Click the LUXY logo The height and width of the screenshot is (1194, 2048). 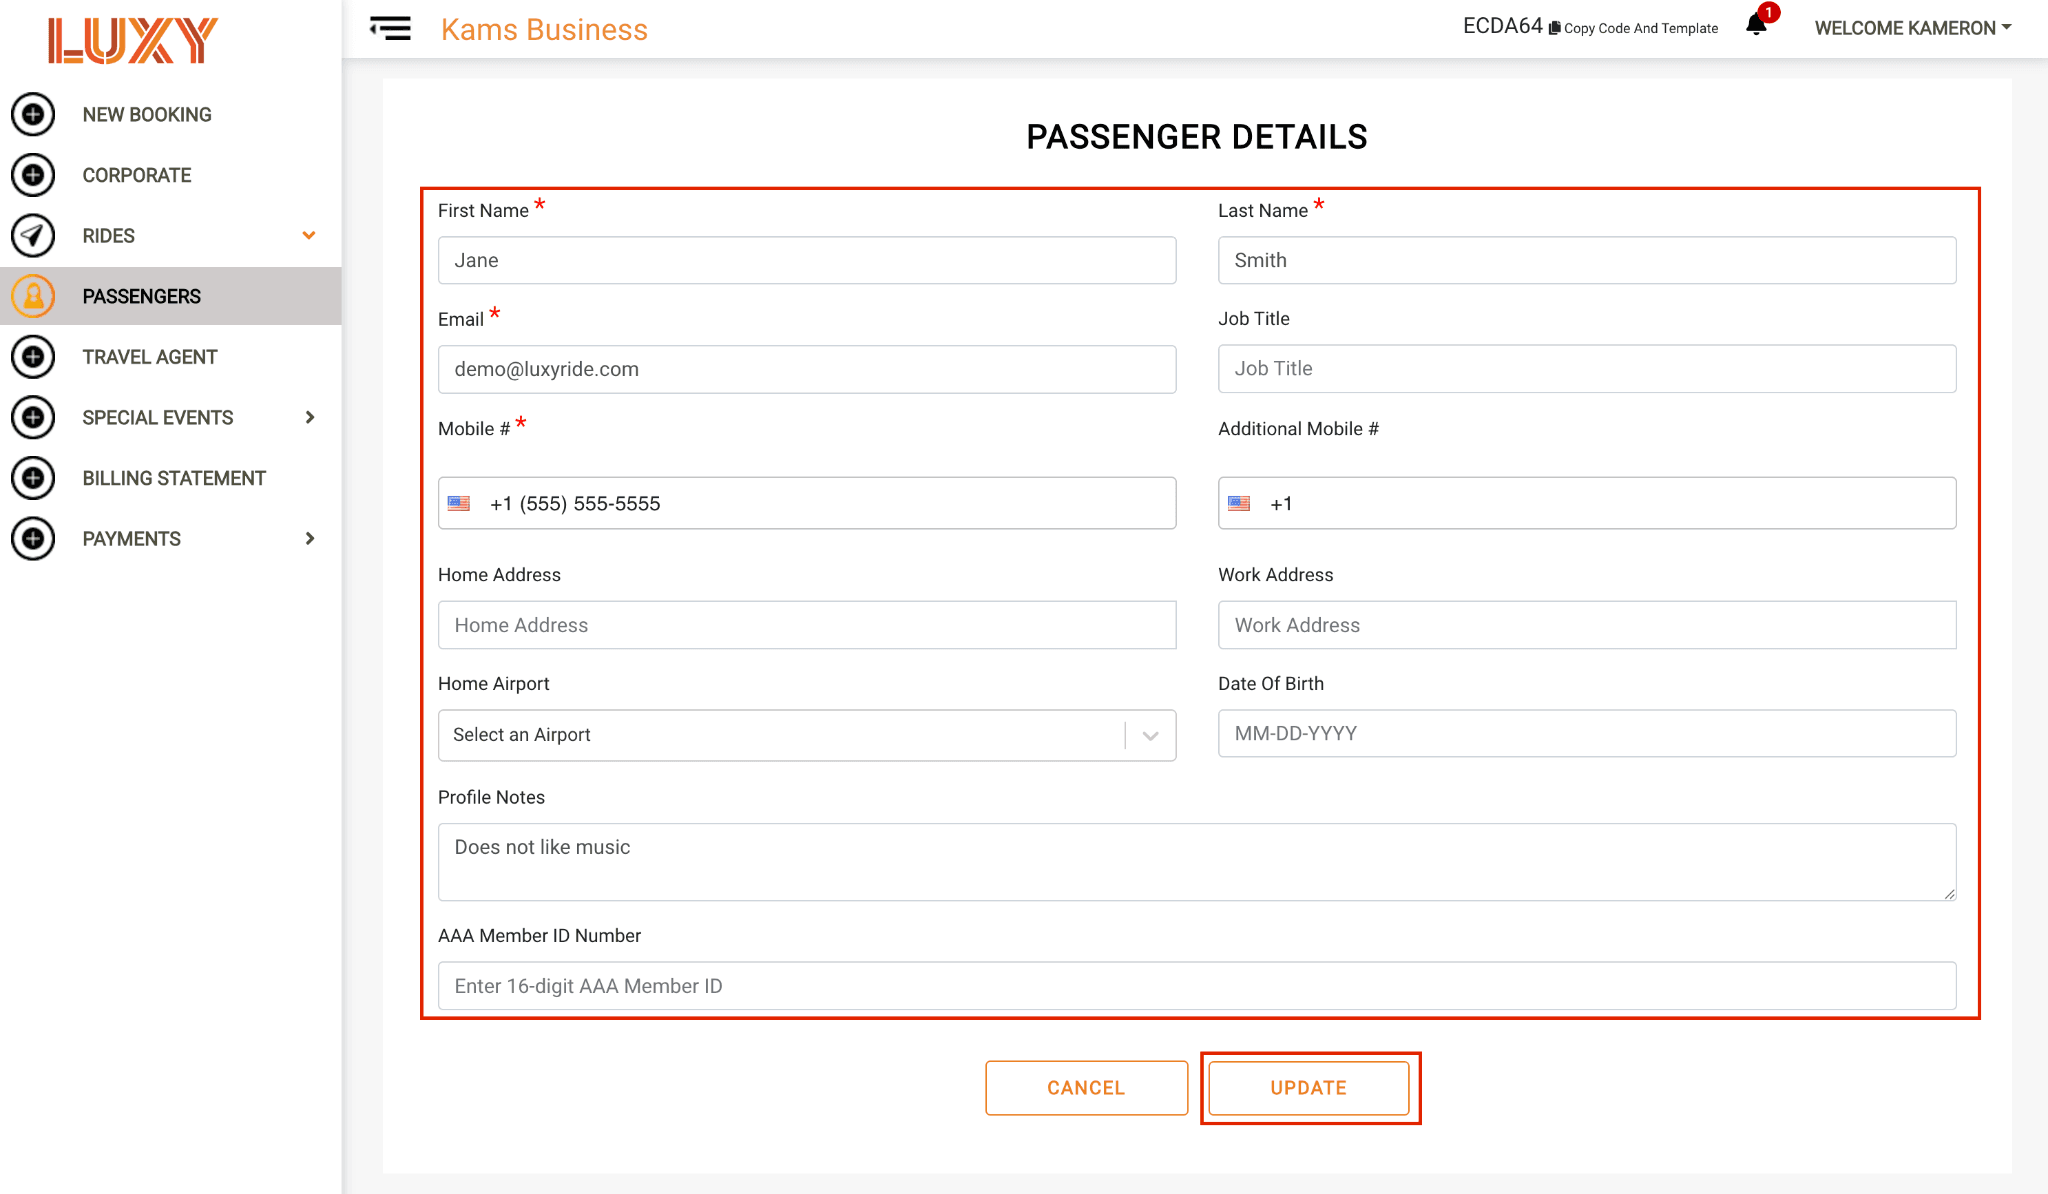pyautogui.click(x=133, y=41)
